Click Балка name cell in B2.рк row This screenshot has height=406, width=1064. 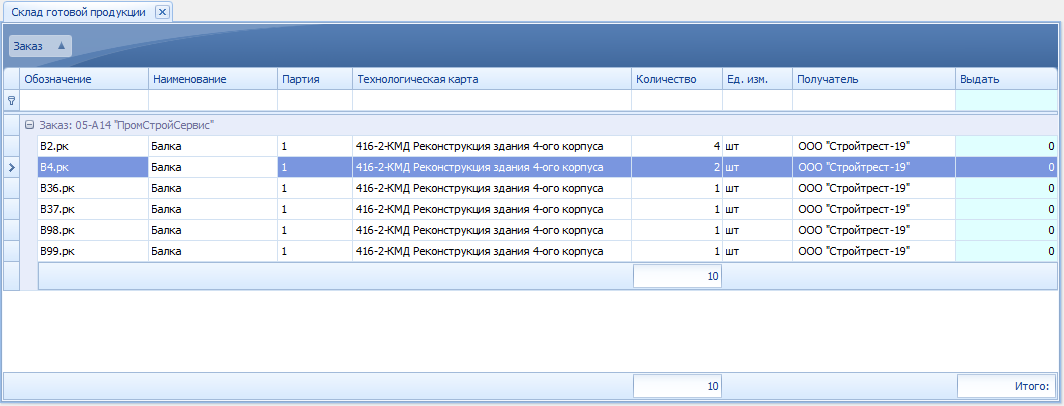tap(213, 146)
